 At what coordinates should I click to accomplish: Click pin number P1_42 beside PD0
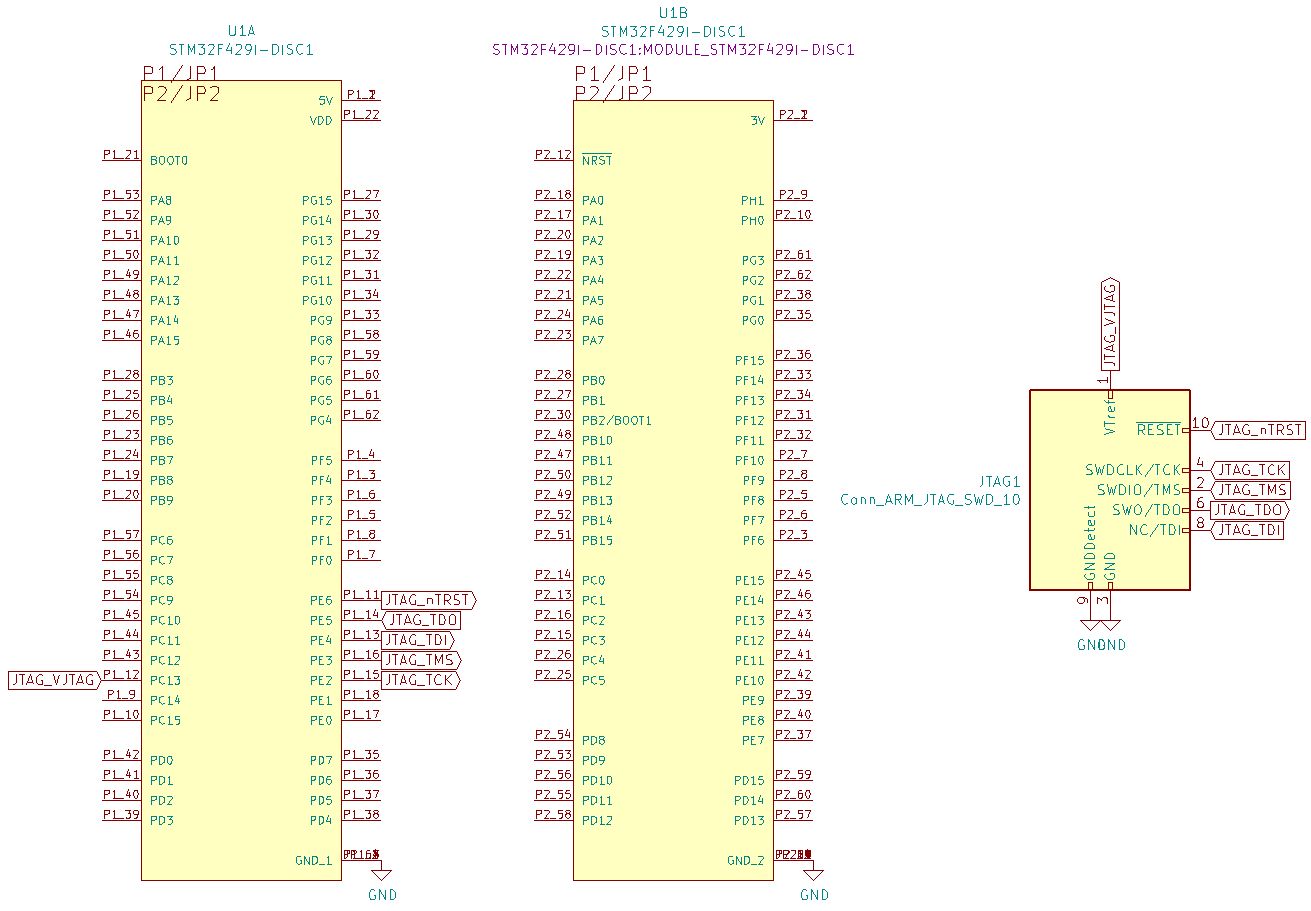(121, 754)
